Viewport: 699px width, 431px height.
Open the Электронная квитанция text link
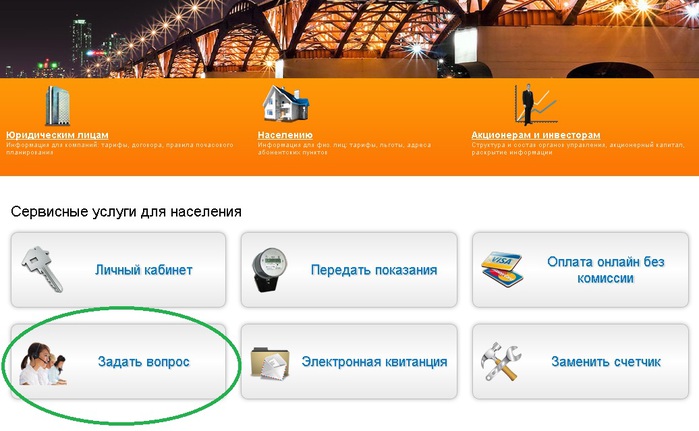coord(374,361)
